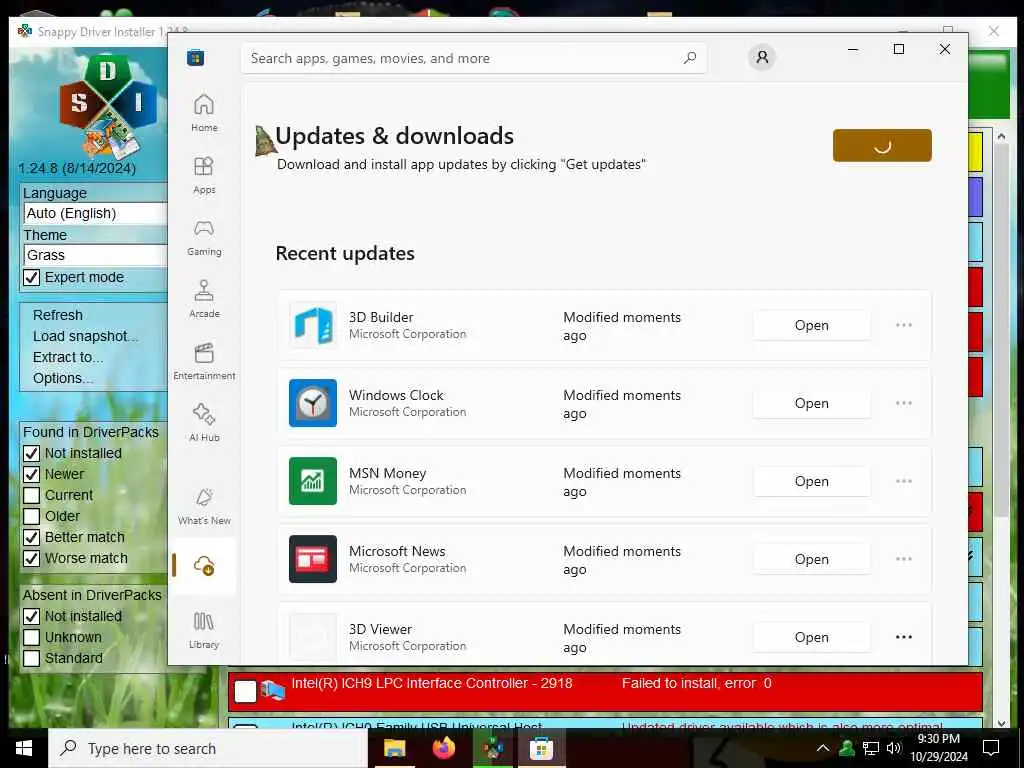Toggle the Better match checkbox

tap(31, 537)
